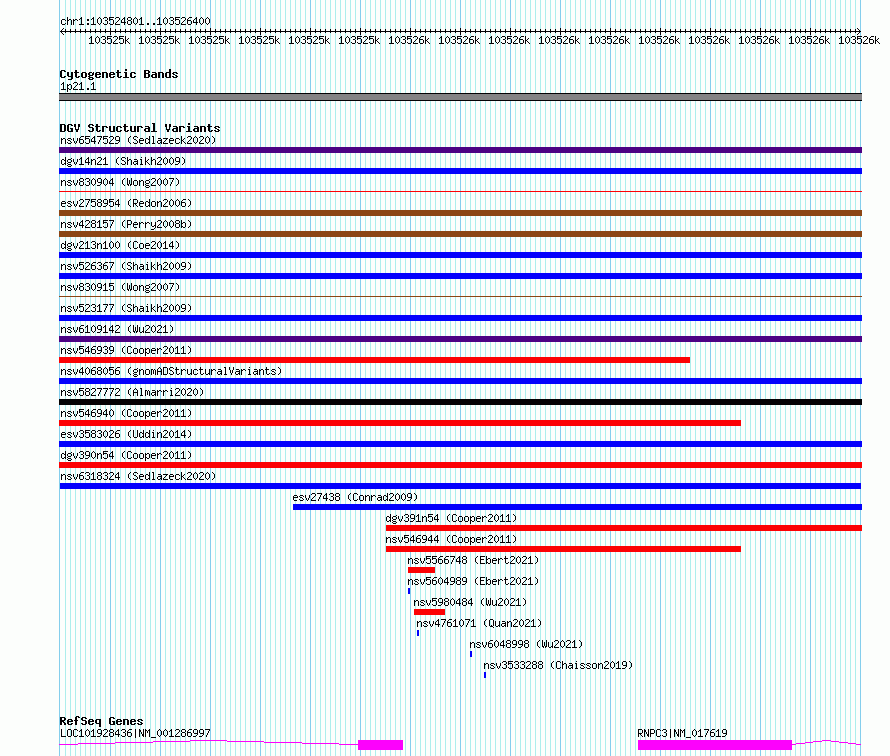Image resolution: width=890 pixels, height=756 pixels.
Task: Open the nsv428157 (Perry2008b) label
Action: pos(126,224)
